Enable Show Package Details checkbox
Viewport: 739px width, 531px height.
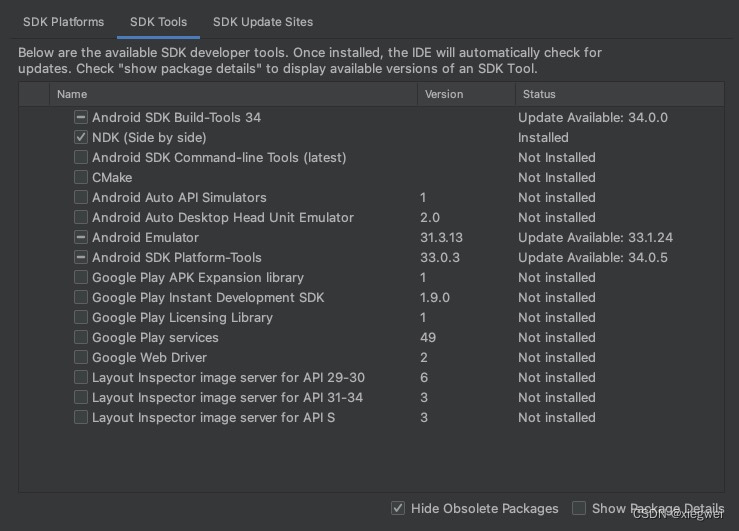click(x=579, y=508)
